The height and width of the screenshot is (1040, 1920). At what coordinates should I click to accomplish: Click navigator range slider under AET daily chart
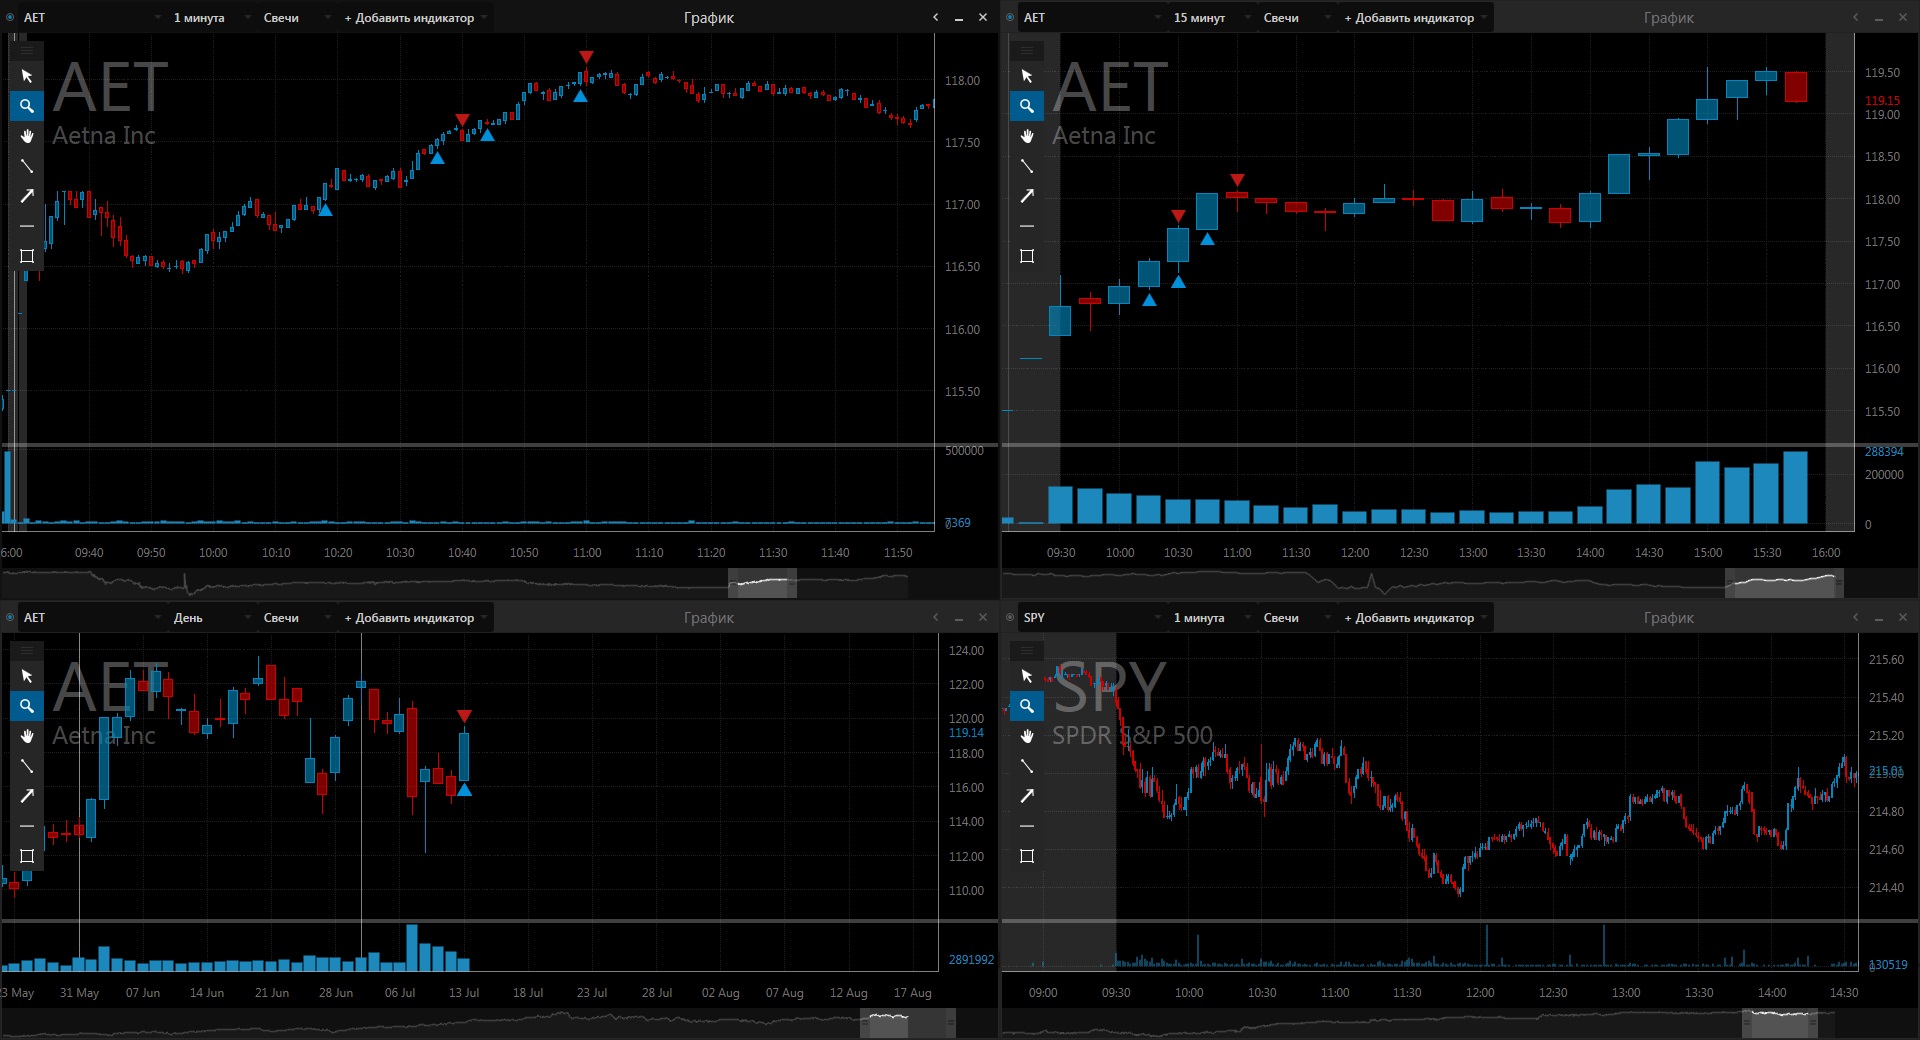[908, 1023]
